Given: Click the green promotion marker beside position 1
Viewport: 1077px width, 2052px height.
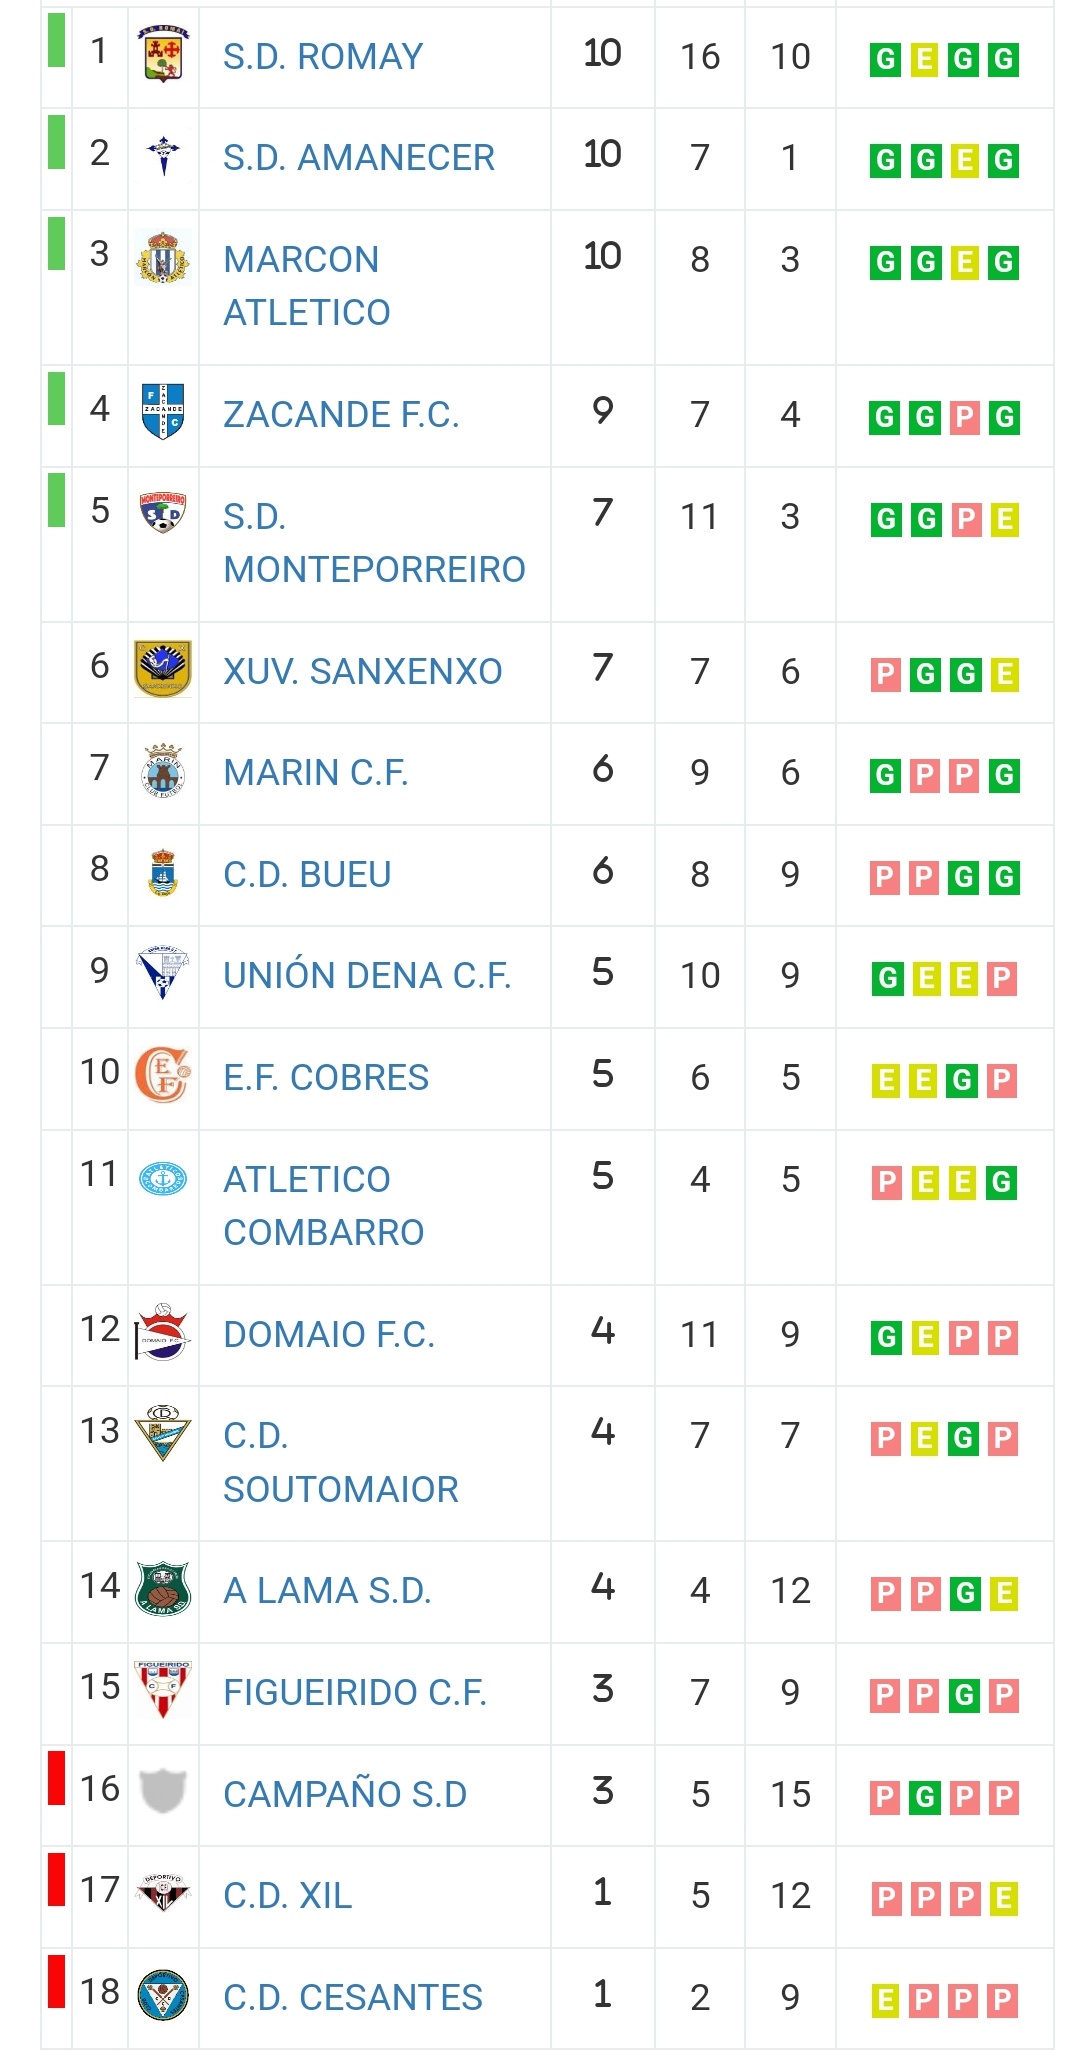Looking at the screenshot, I should pyautogui.click(x=57, y=40).
